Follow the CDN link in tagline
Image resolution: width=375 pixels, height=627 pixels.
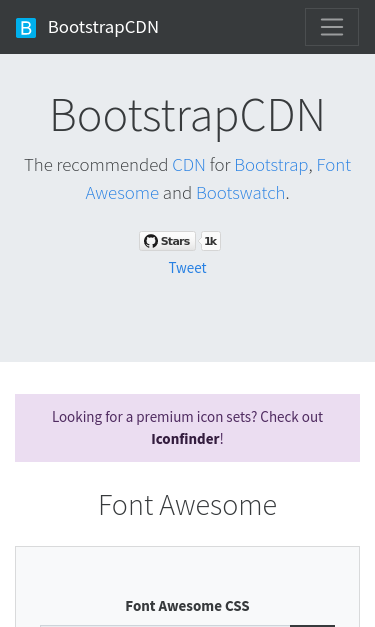(189, 165)
